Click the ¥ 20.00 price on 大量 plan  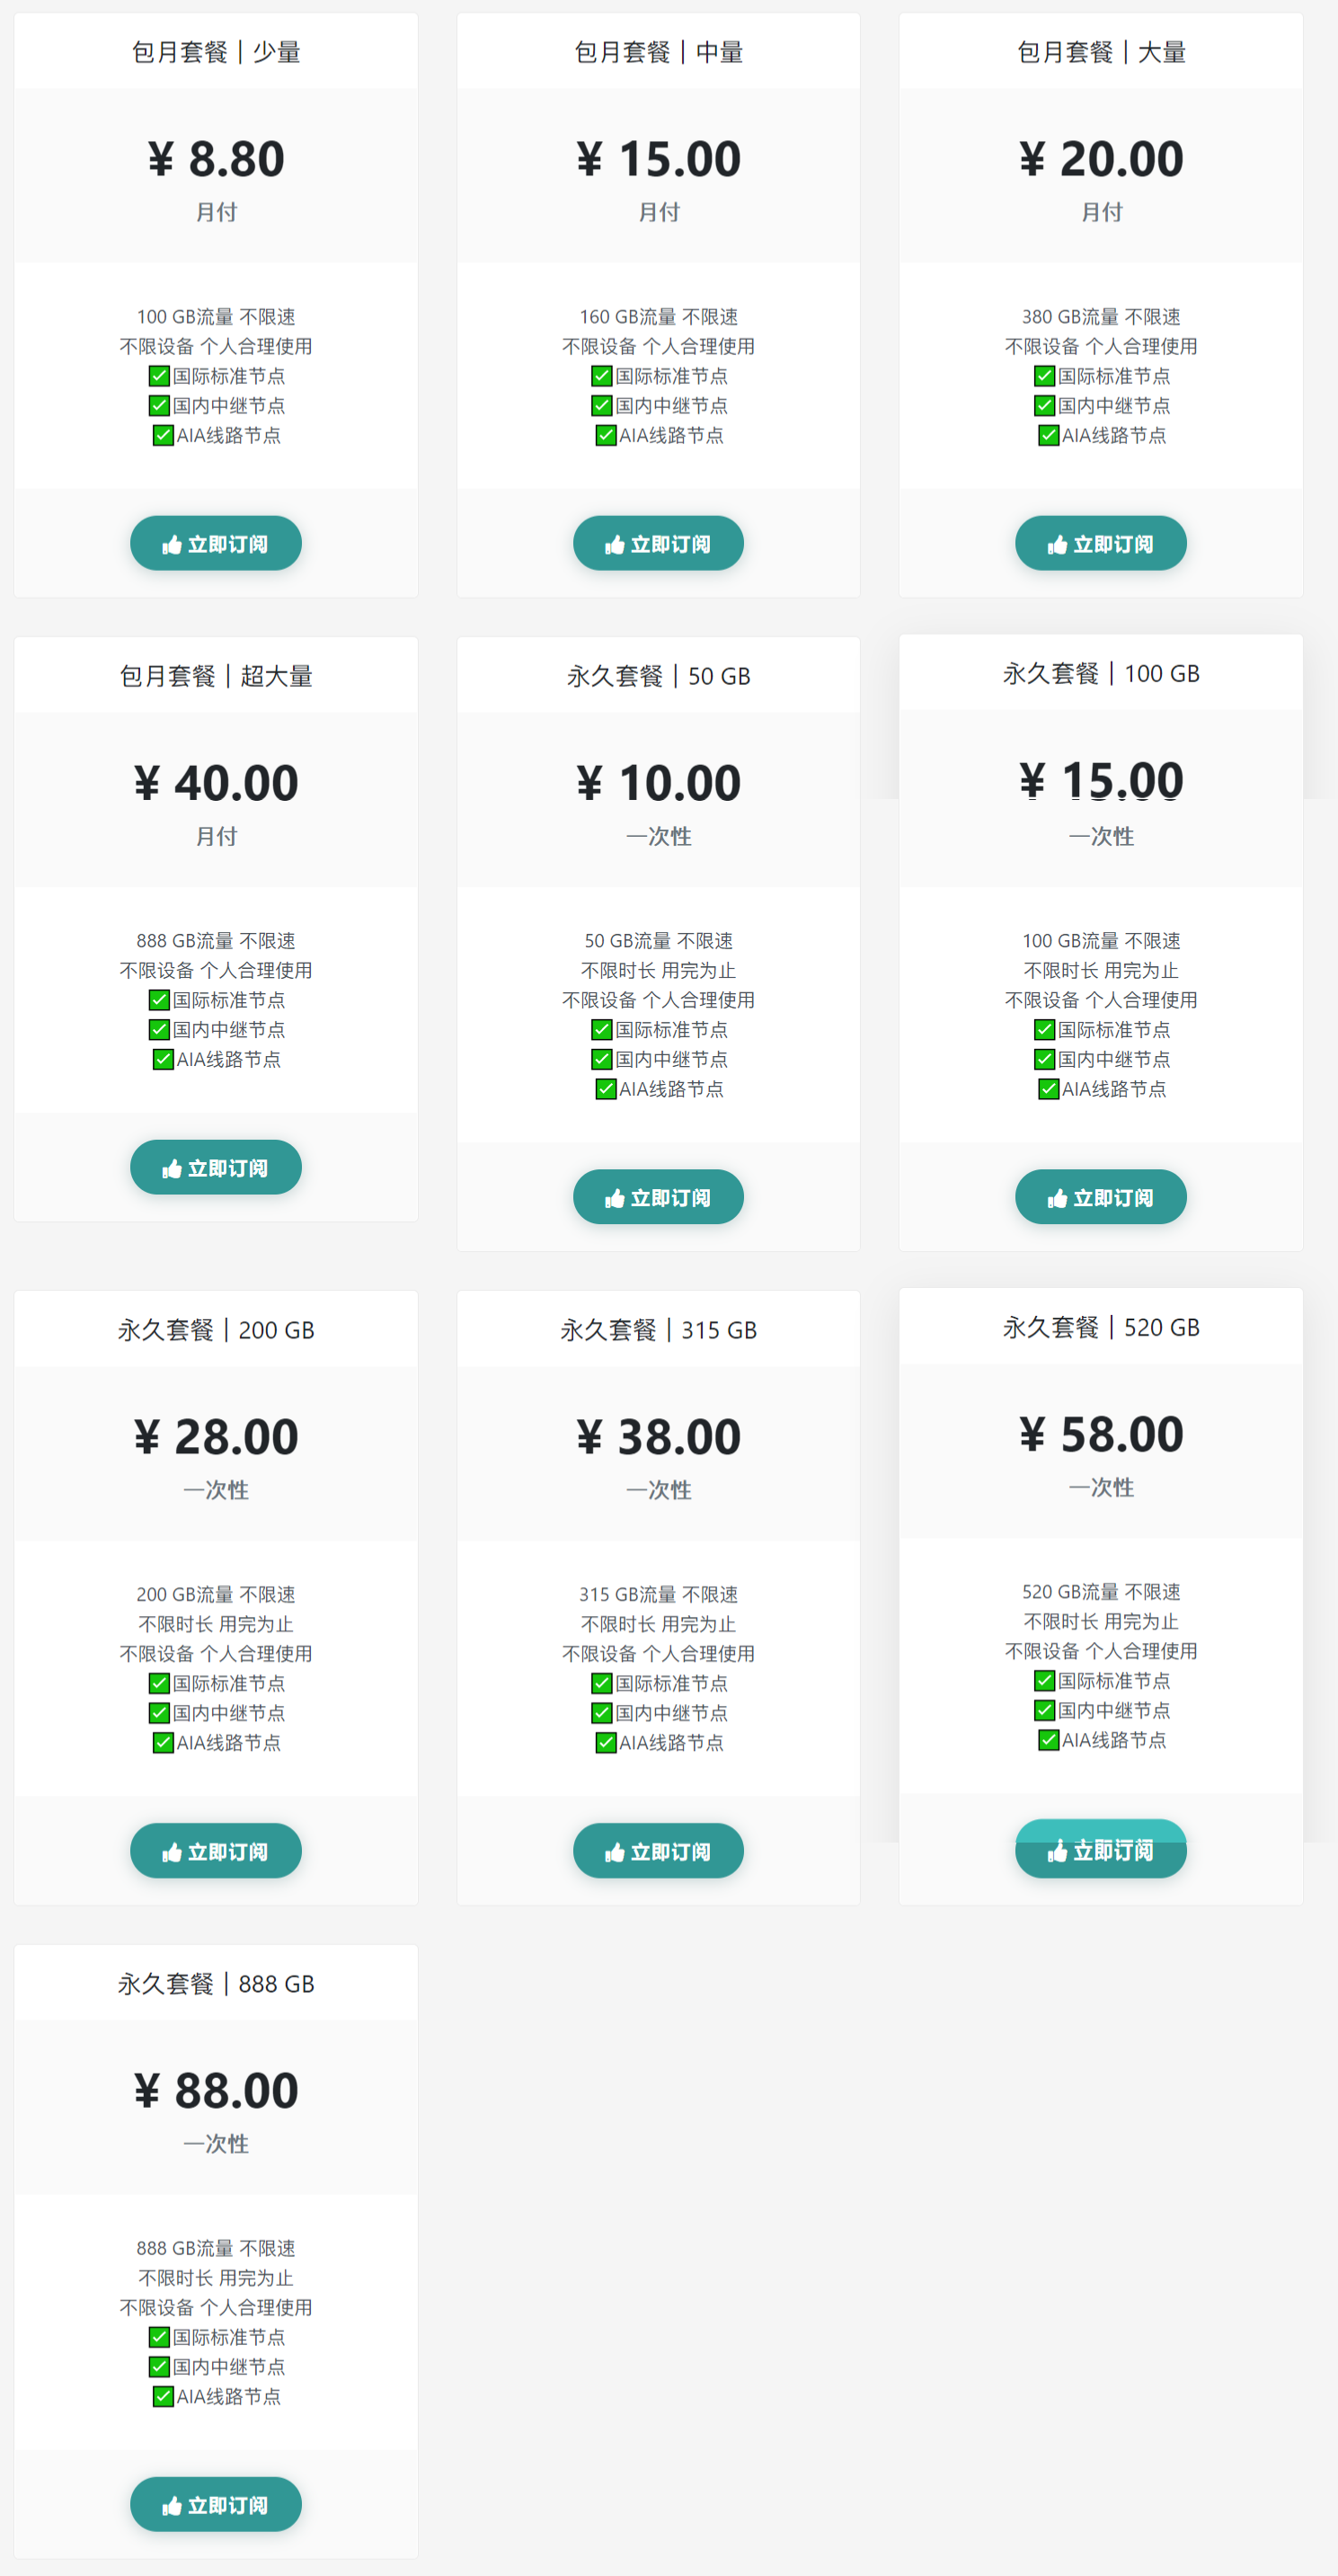1100,159
